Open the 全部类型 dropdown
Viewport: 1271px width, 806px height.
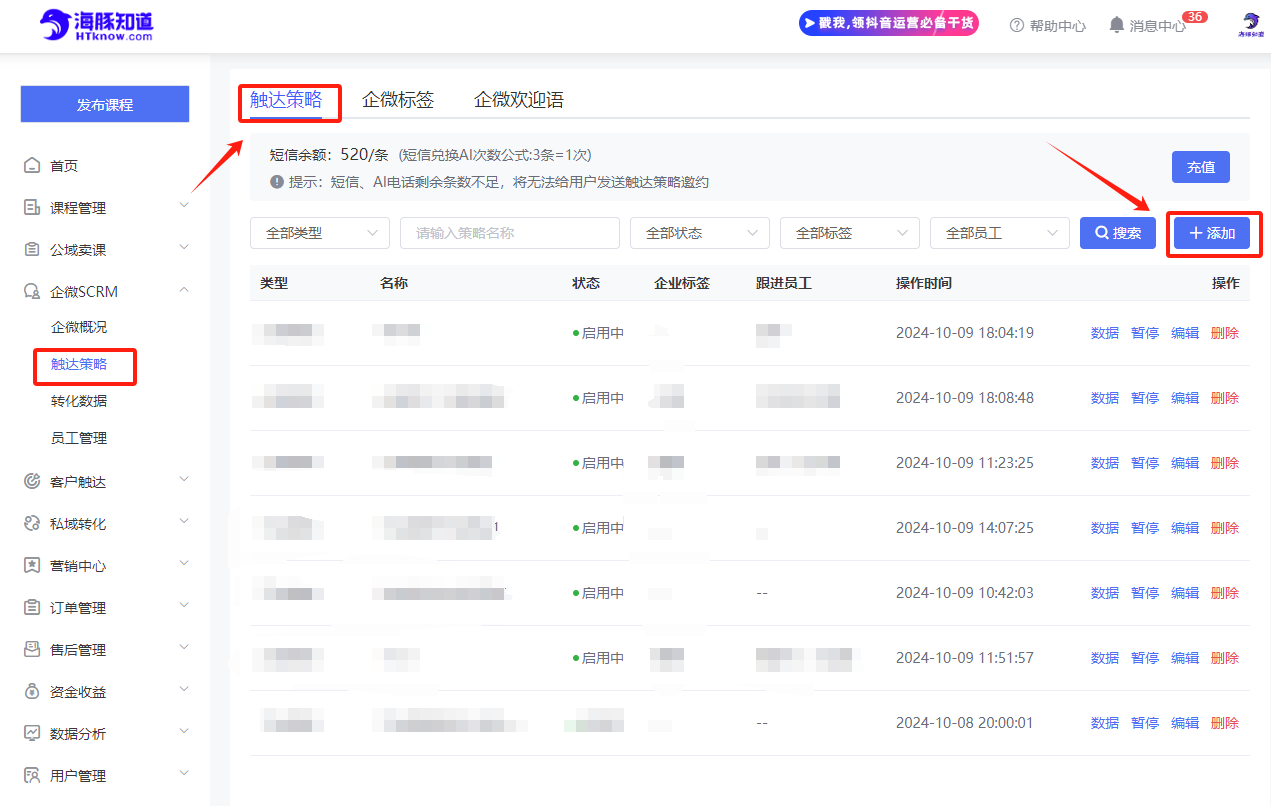click(320, 233)
